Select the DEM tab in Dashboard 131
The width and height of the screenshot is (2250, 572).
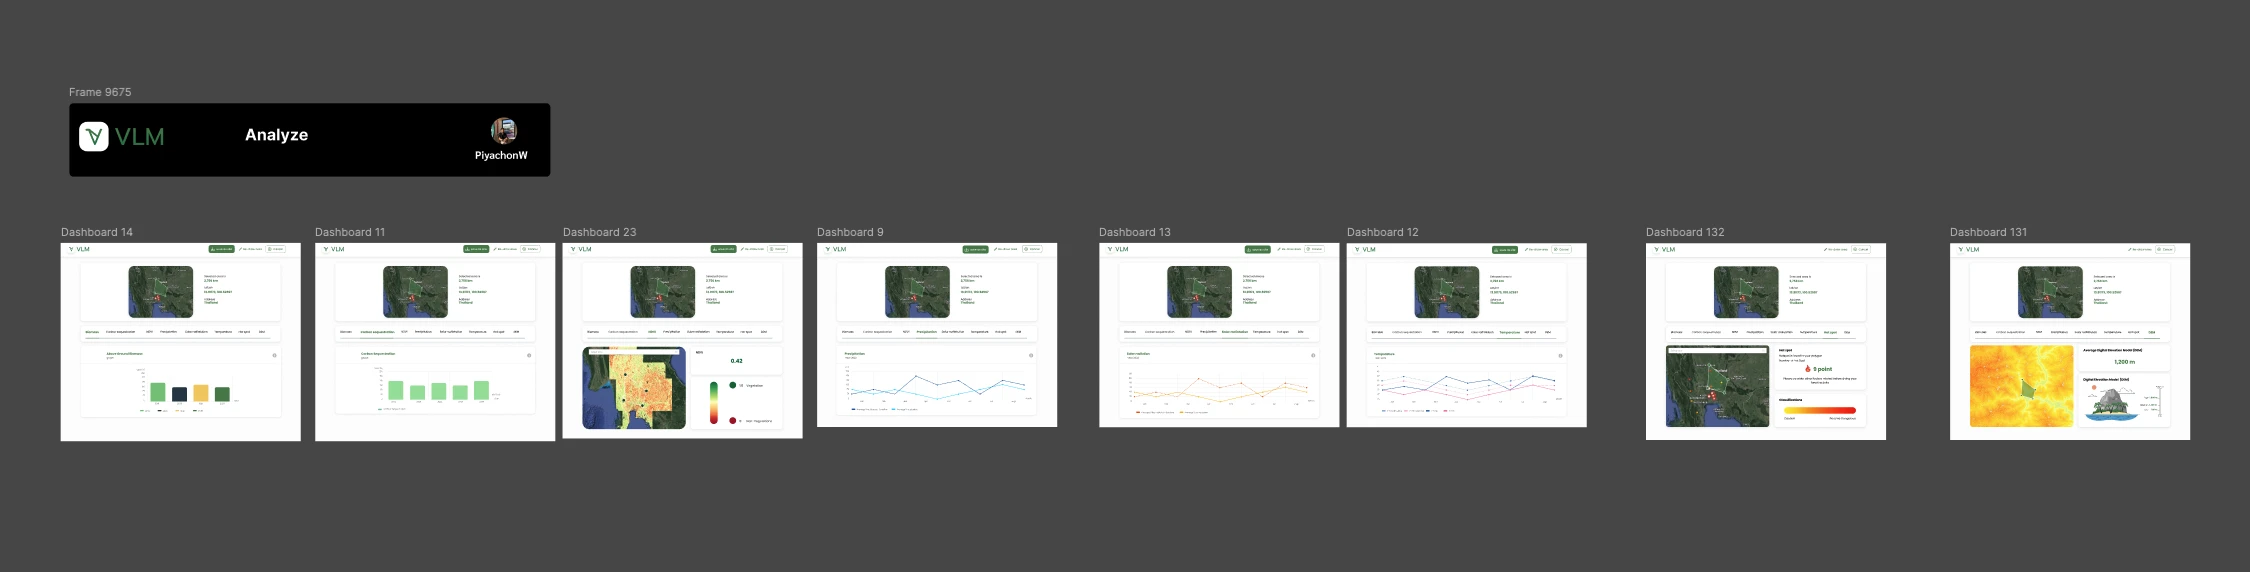pyautogui.click(x=2152, y=332)
